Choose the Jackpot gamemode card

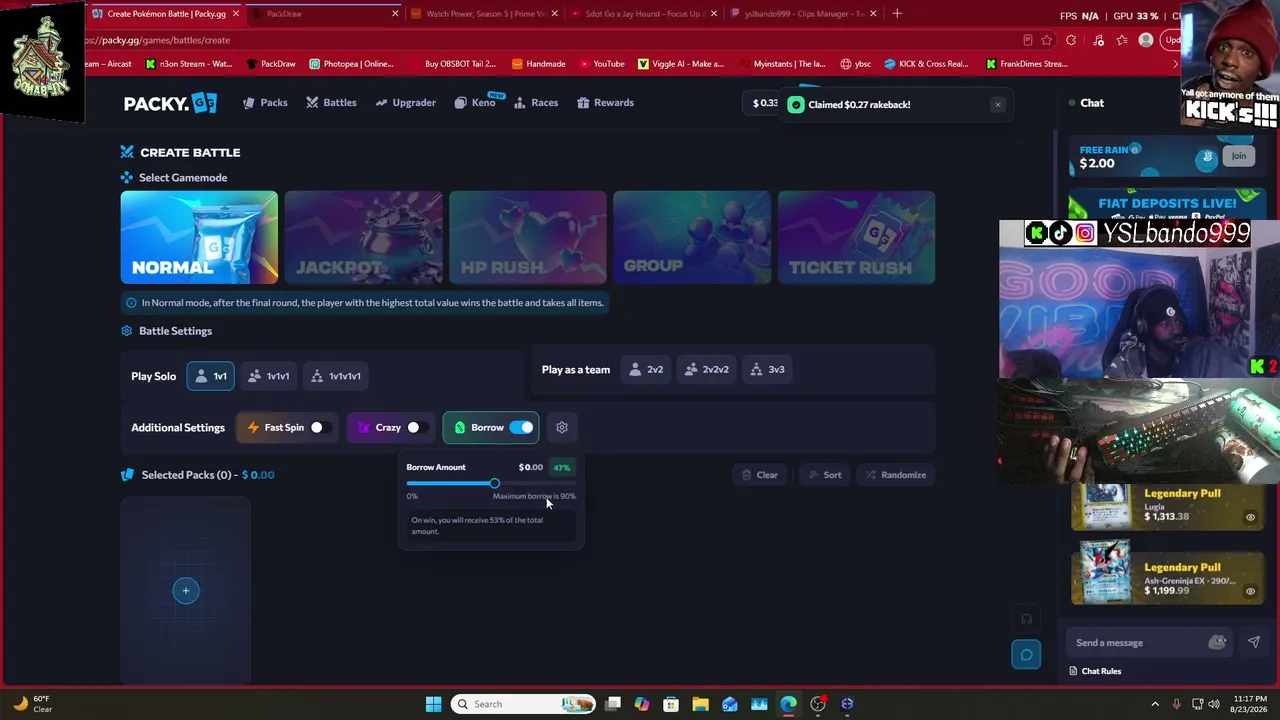(363, 237)
